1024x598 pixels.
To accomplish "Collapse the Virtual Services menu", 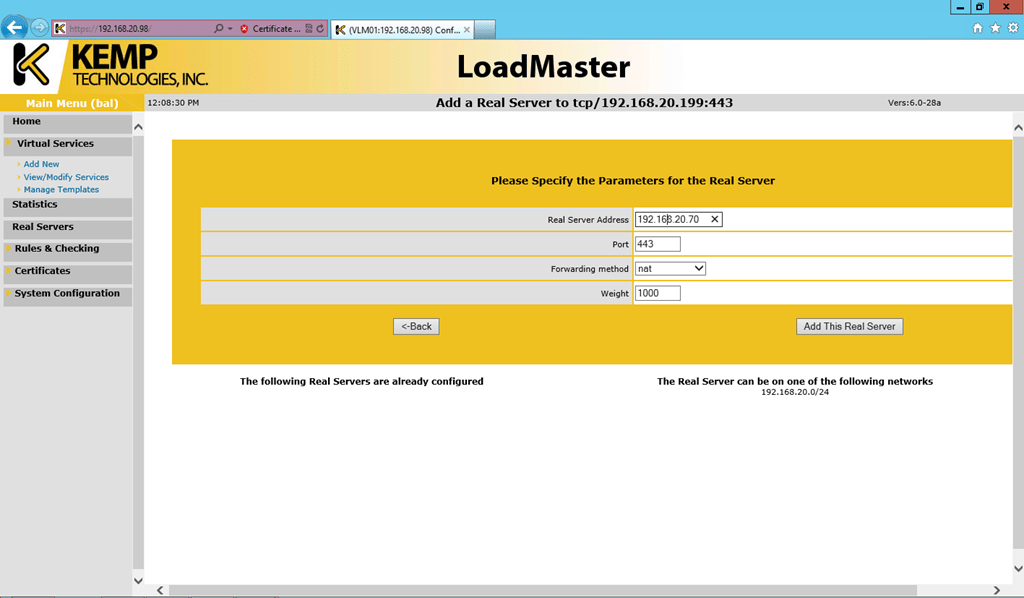I will click(67, 144).
